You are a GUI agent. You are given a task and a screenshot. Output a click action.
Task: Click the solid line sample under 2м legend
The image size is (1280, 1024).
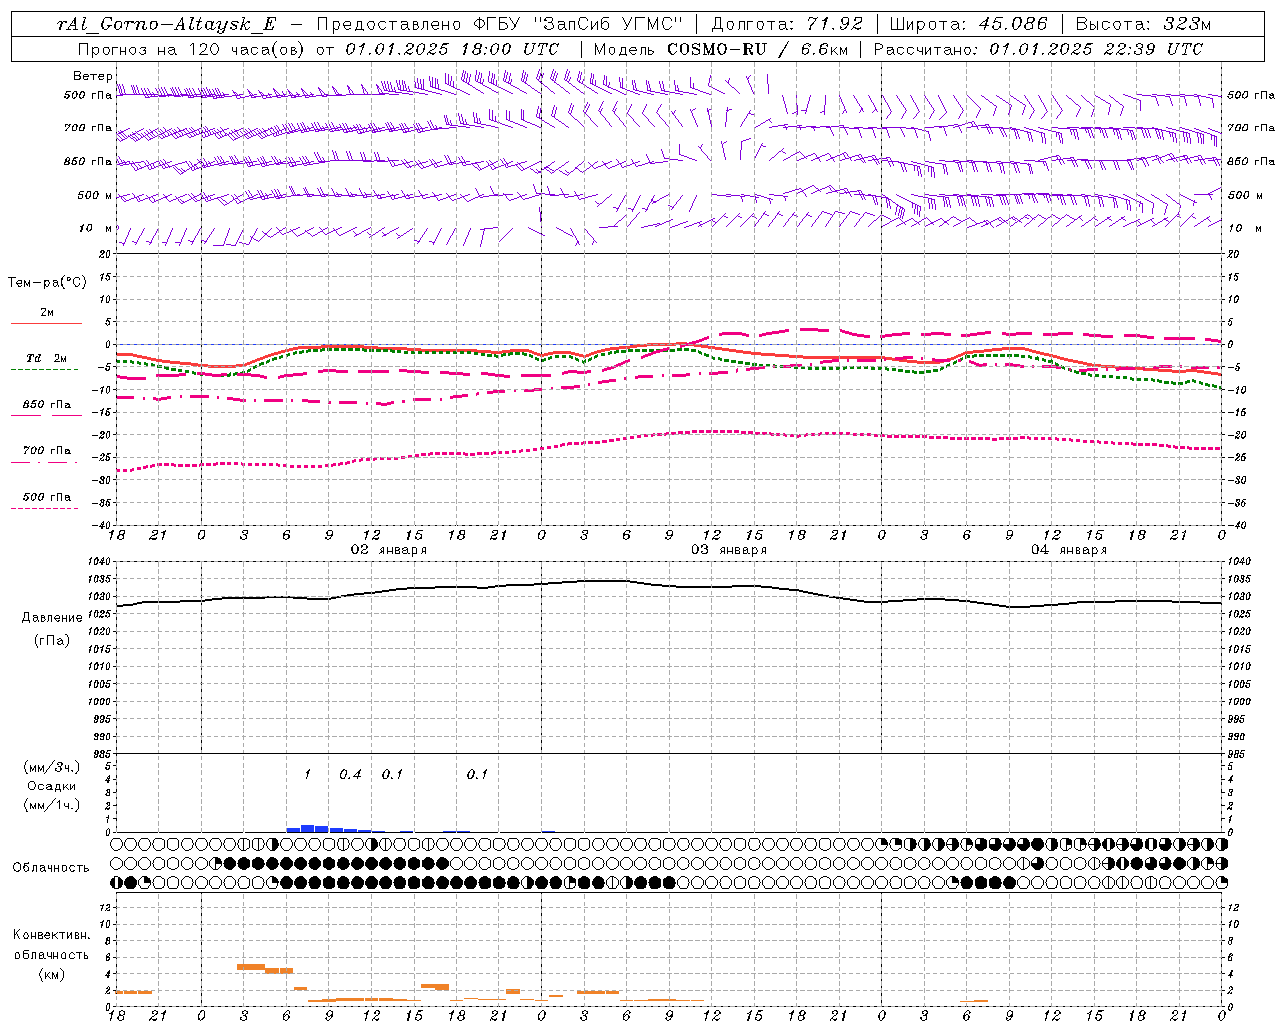(46, 323)
